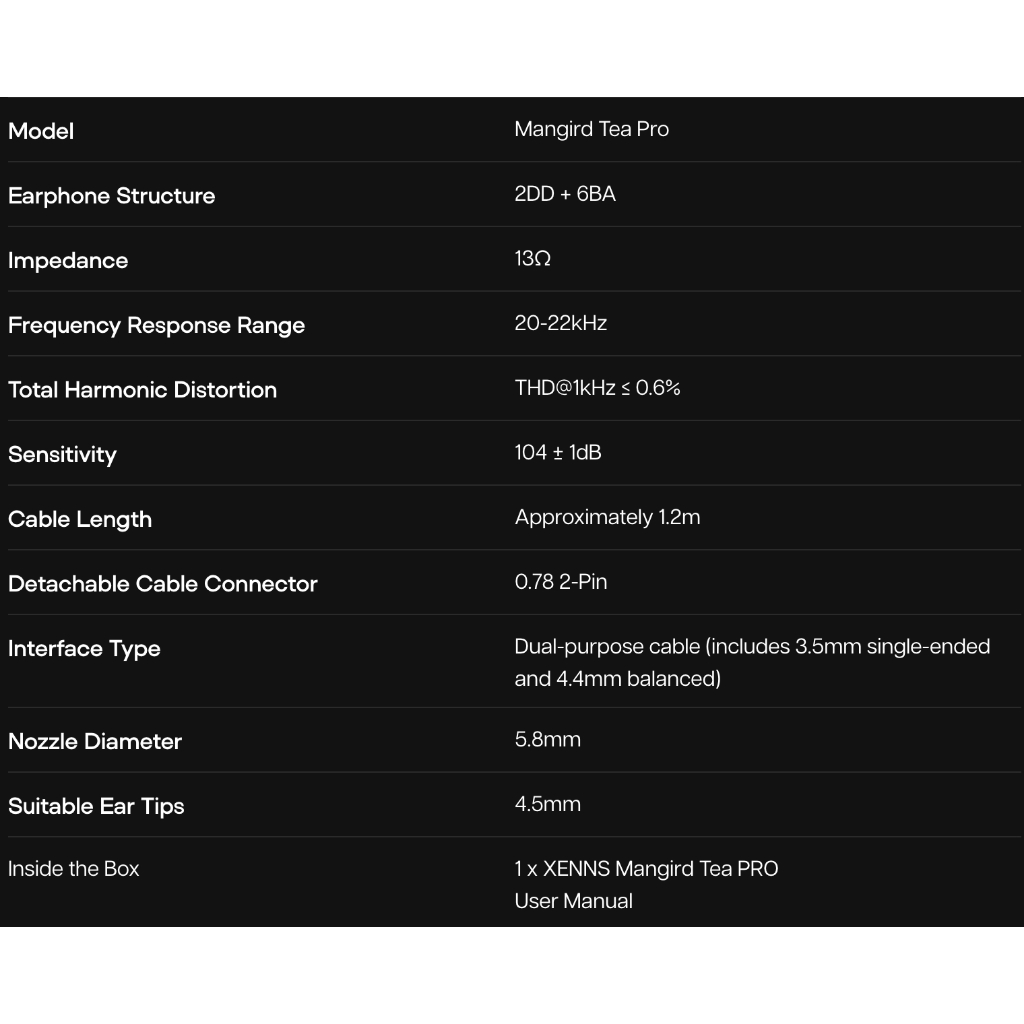Viewport: 1024px width, 1024px height.
Task: Click the 'Cable Length' label
Action: click(80, 519)
